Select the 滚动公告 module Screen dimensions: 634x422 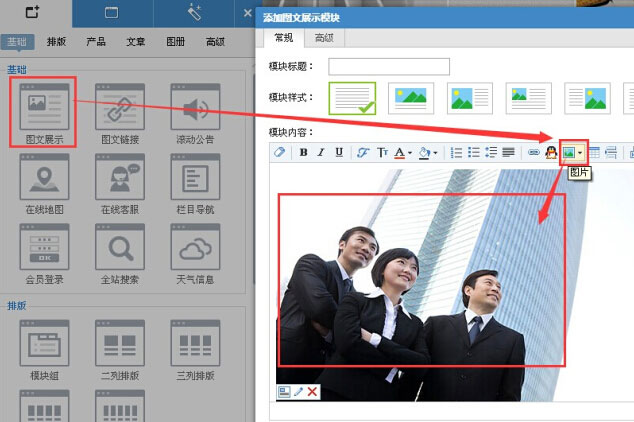pyautogui.click(x=195, y=114)
